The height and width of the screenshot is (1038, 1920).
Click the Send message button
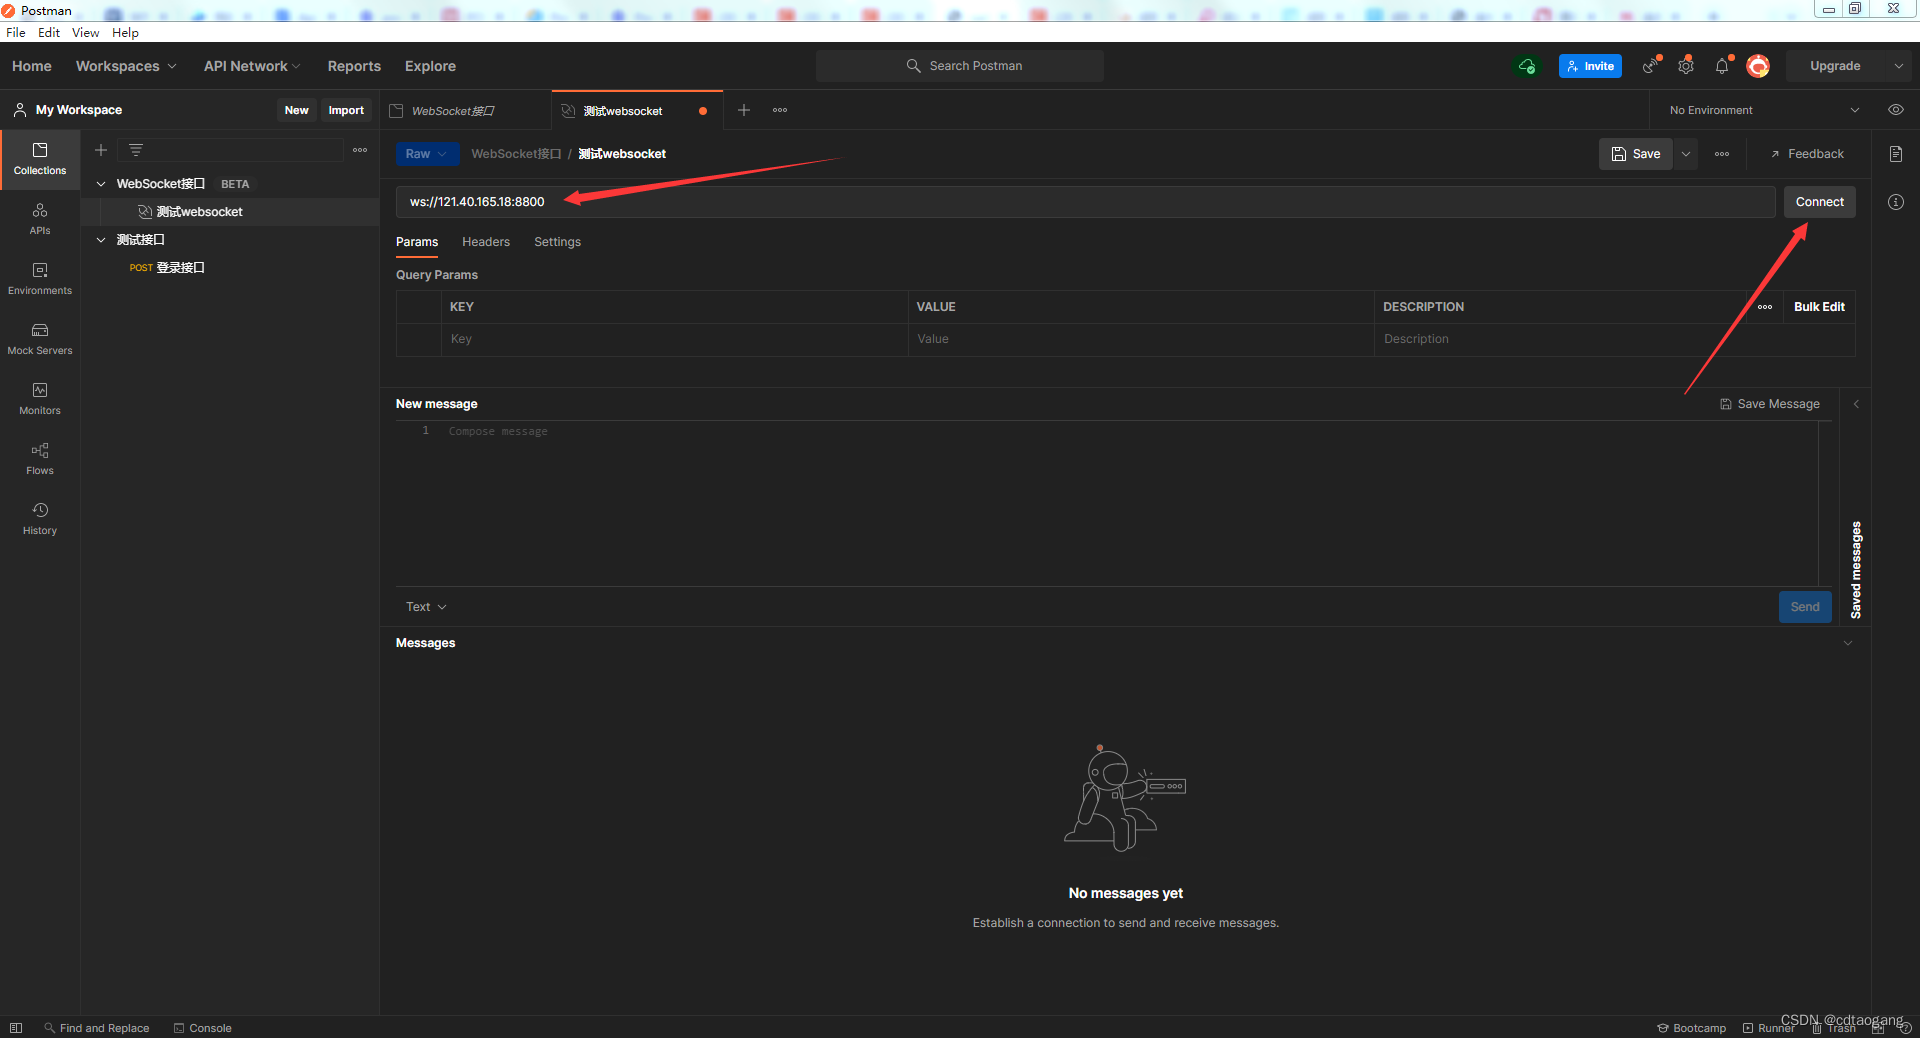click(1805, 607)
